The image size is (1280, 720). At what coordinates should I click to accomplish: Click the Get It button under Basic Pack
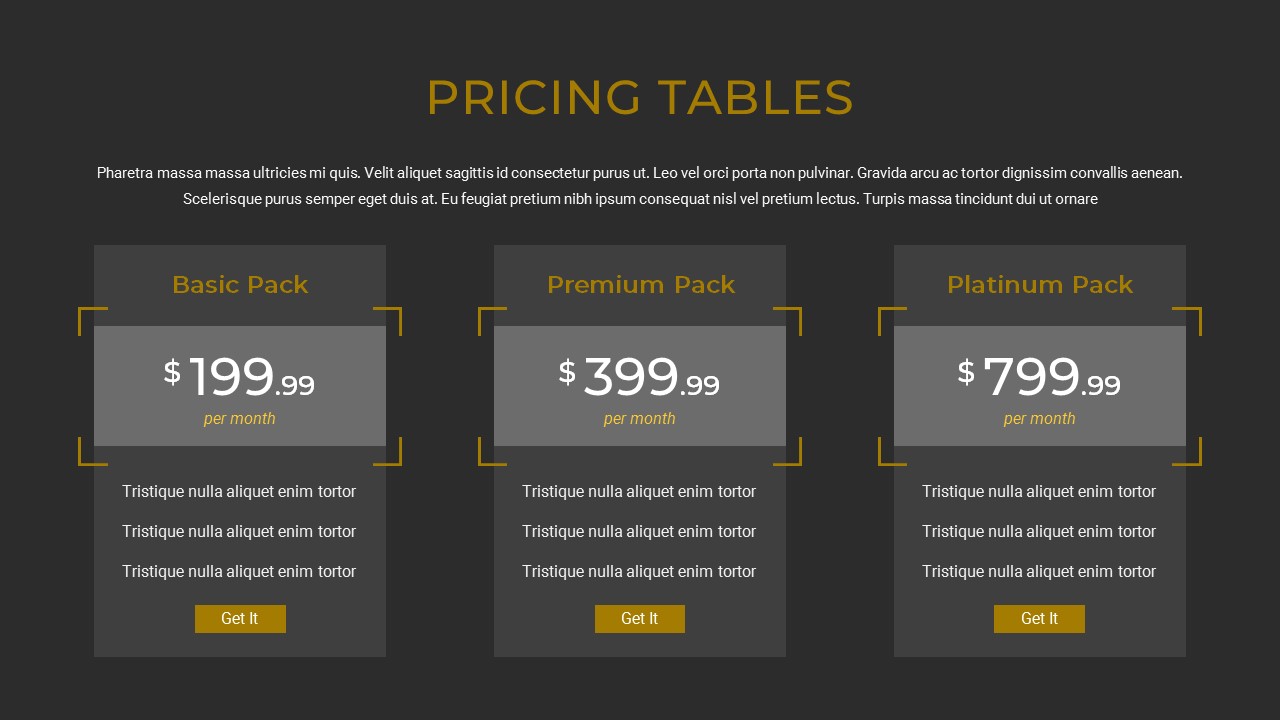click(x=240, y=619)
